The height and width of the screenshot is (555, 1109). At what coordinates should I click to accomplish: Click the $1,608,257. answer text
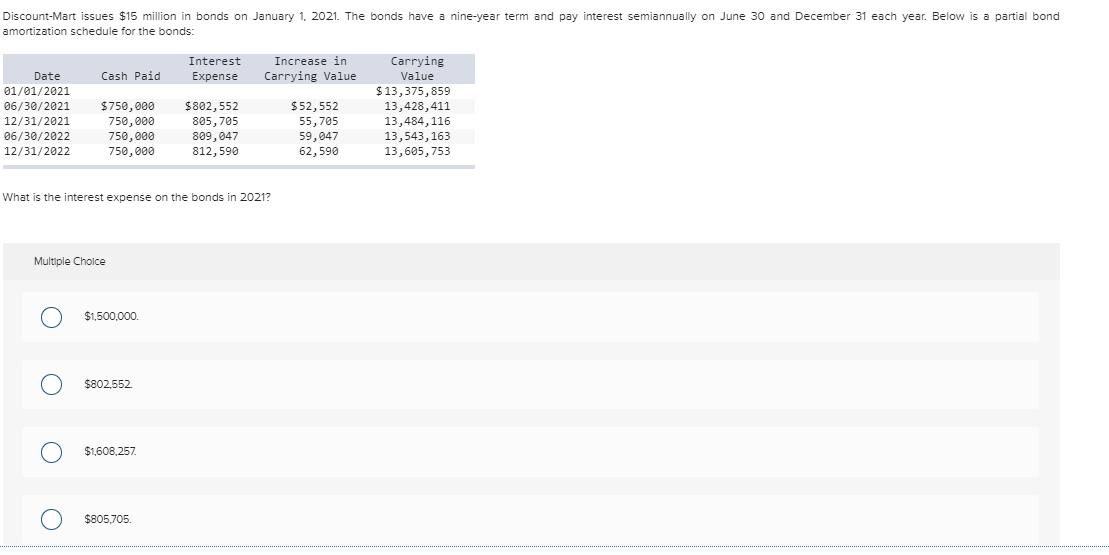[110, 451]
